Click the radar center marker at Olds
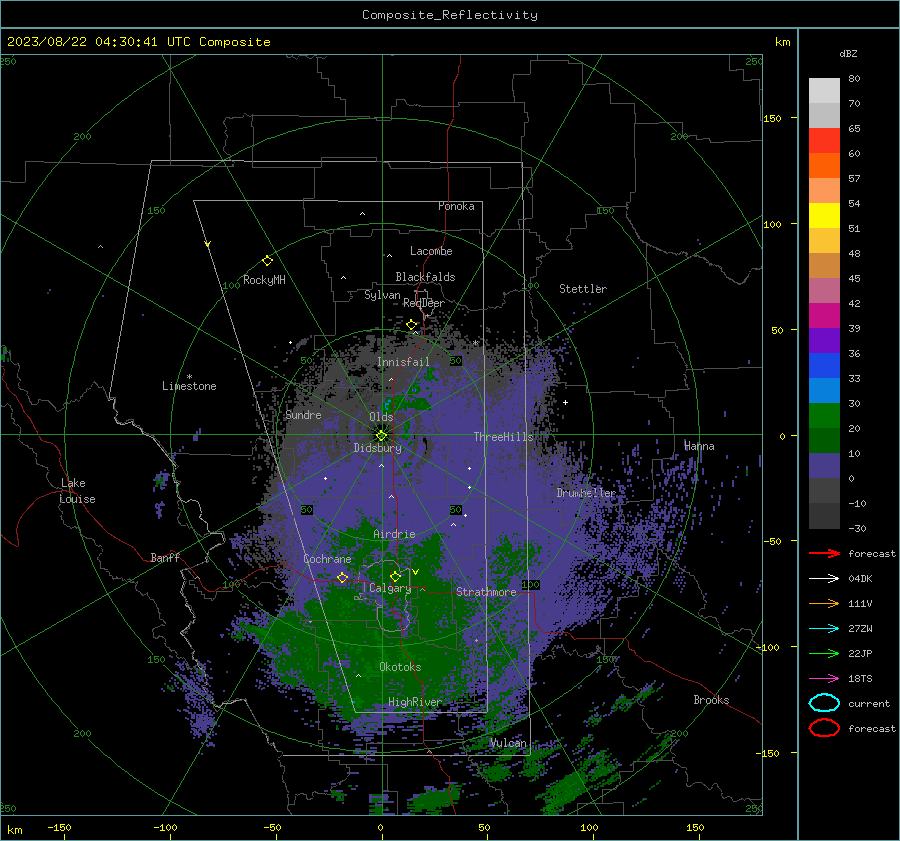Image resolution: width=900 pixels, height=841 pixels. [x=381, y=435]
